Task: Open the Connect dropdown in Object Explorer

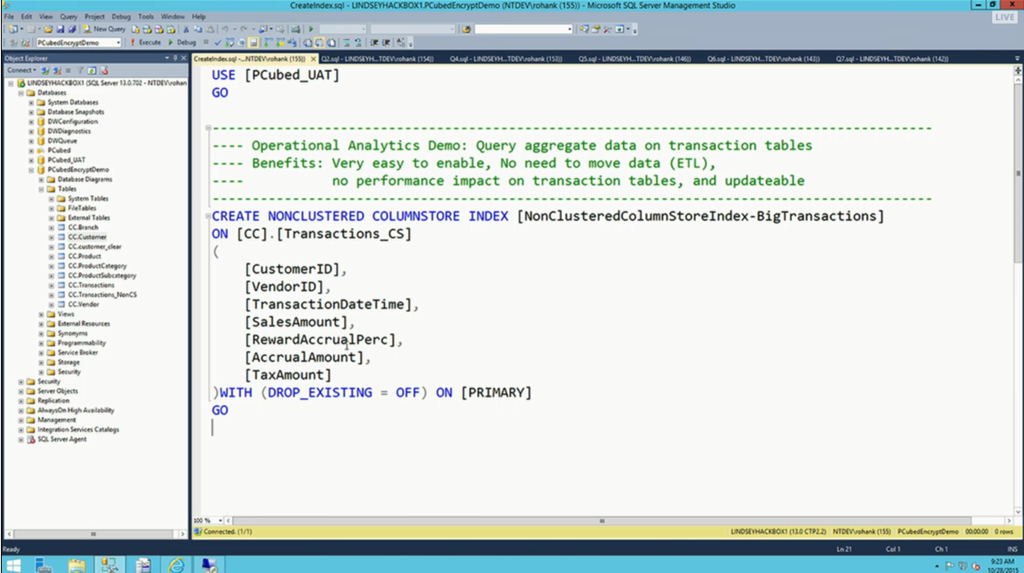Action: pos(22,71)
